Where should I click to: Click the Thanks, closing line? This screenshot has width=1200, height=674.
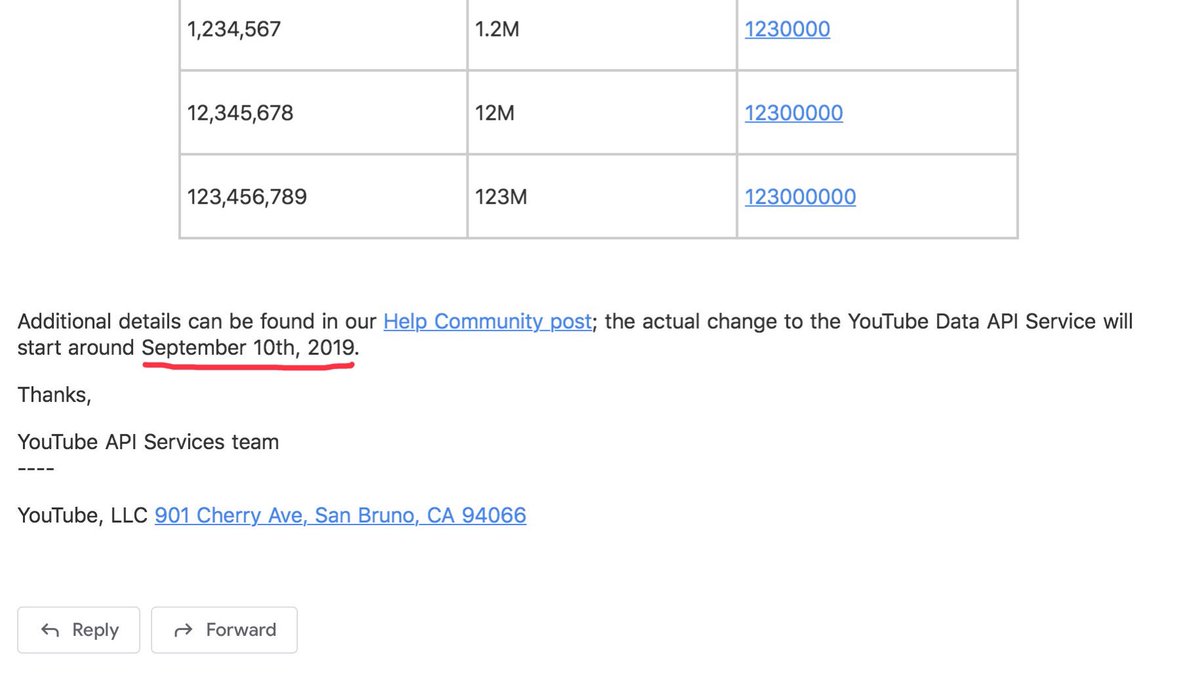(54, 395)
